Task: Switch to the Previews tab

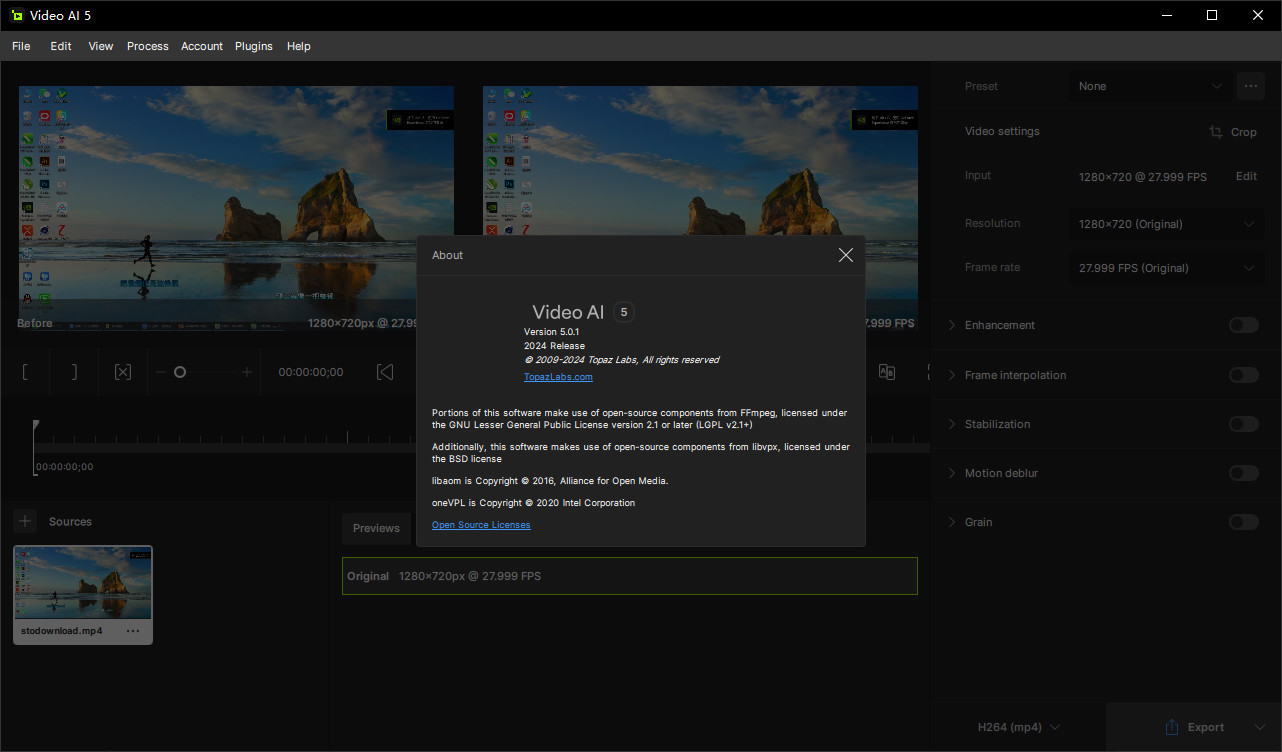Action: coord(376,528)
